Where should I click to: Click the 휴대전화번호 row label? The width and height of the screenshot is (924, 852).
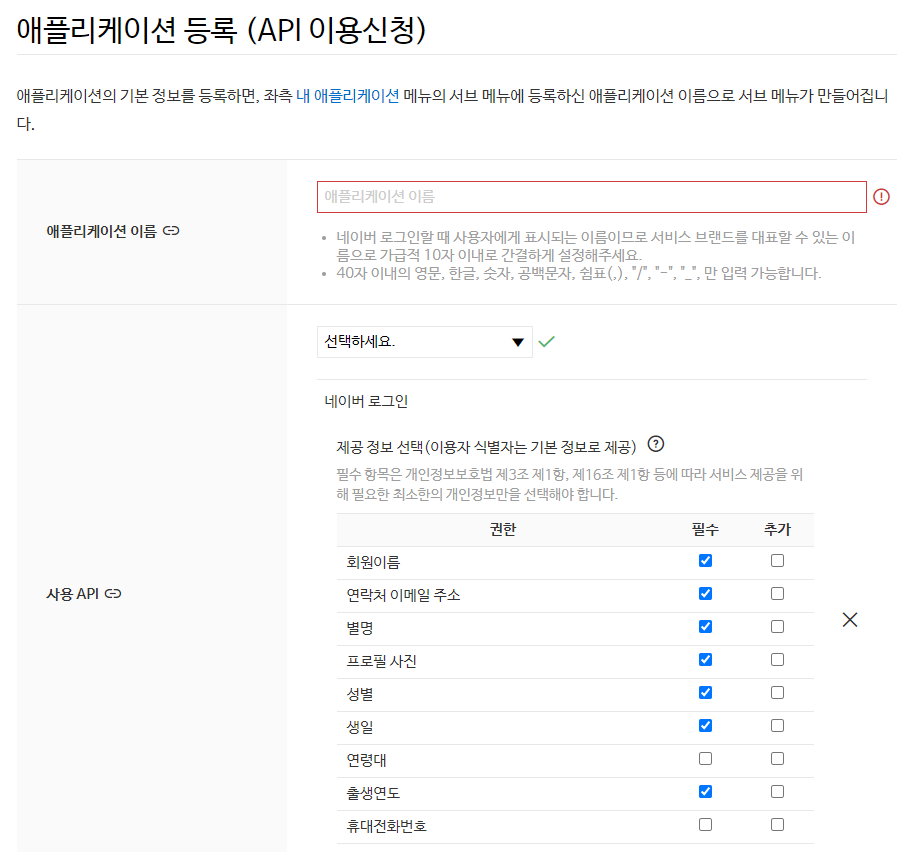[x=386, y=826]
